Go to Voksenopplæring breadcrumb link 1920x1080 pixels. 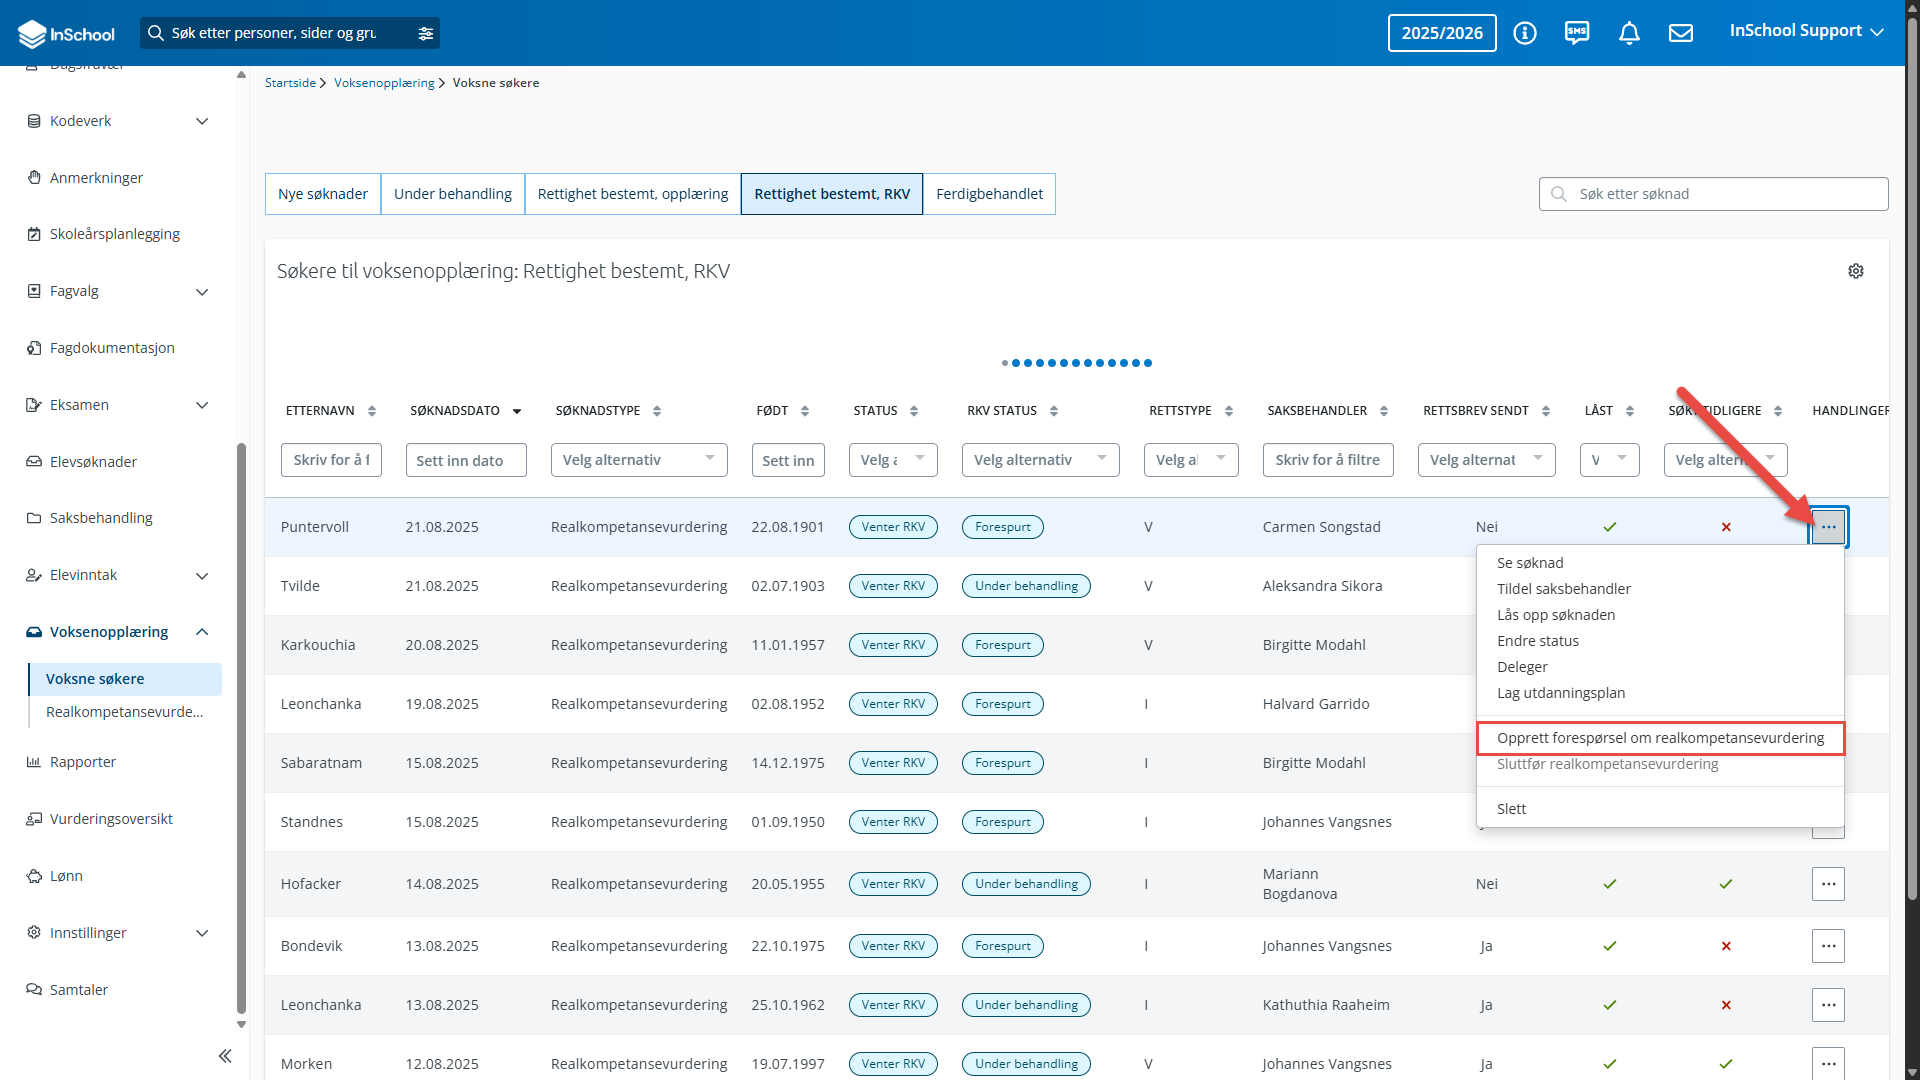coord(384,83)
